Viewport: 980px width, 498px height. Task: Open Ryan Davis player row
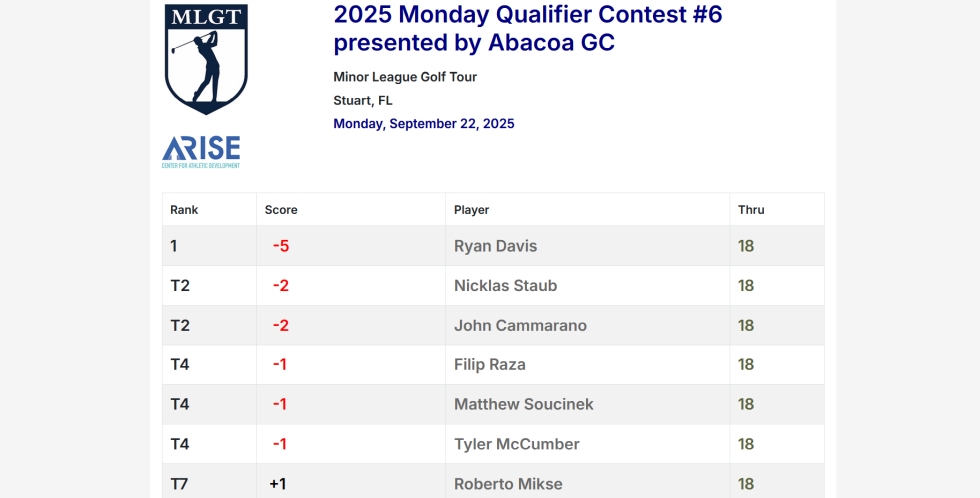click(x=495, y=246)
